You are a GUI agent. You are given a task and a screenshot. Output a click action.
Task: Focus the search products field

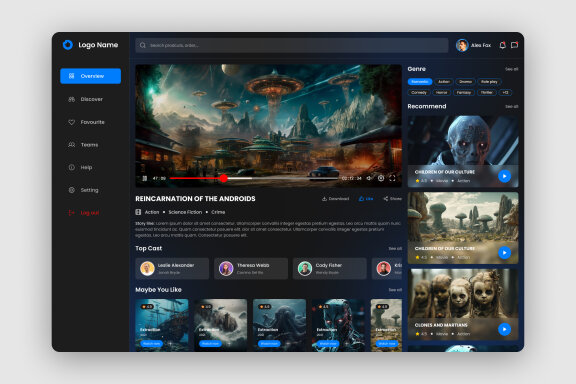tap(292, 46)
